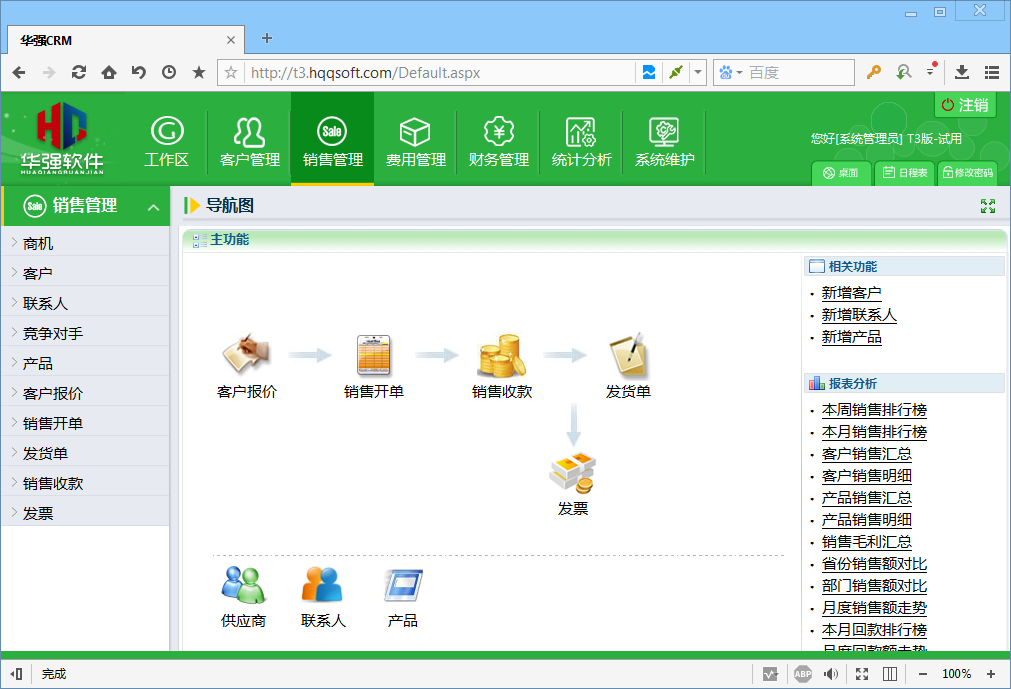The height and width of the screenshot is (689, 1011).
Task: Open the 日程表 button
Action: point(905,173)
